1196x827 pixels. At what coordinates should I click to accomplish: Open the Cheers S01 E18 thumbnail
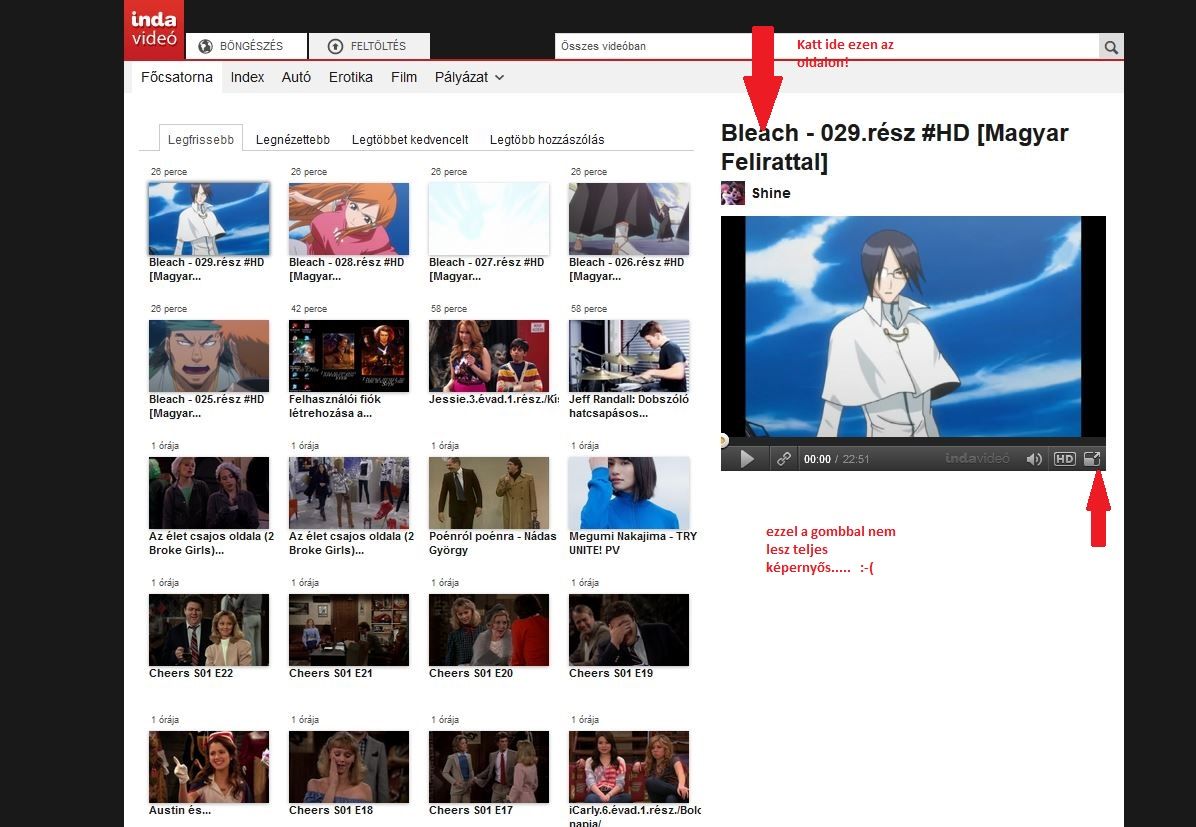tap(349, 767)
